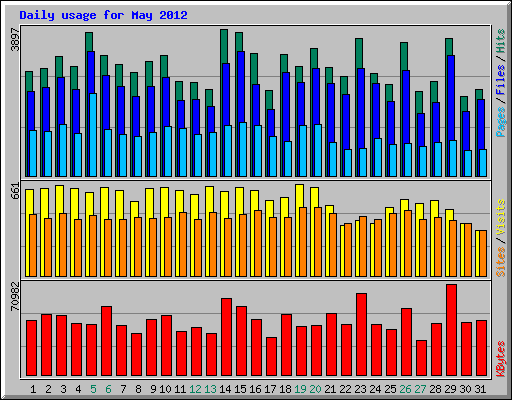Click day label 25 on x-axis
The width and height of the screenshot is (512, 400).
(390, 389)
